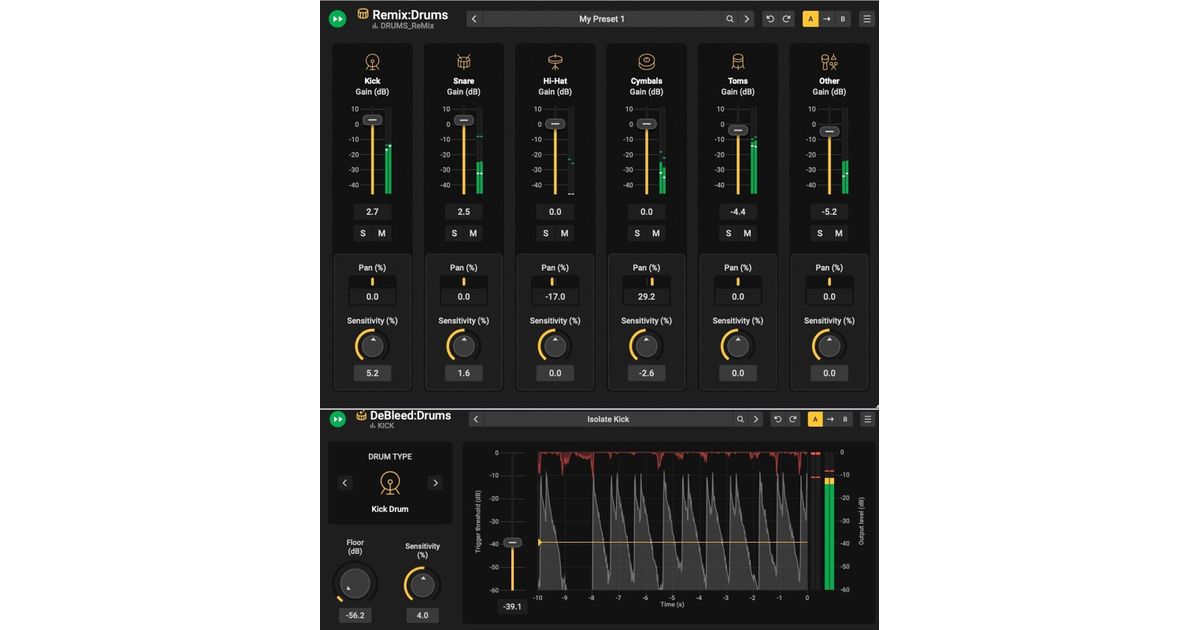This screenshot has width=1200, height=630.
Task: Click the Hi-Hat pan value field
Action: pyautogui.click(x=555, y=297)
